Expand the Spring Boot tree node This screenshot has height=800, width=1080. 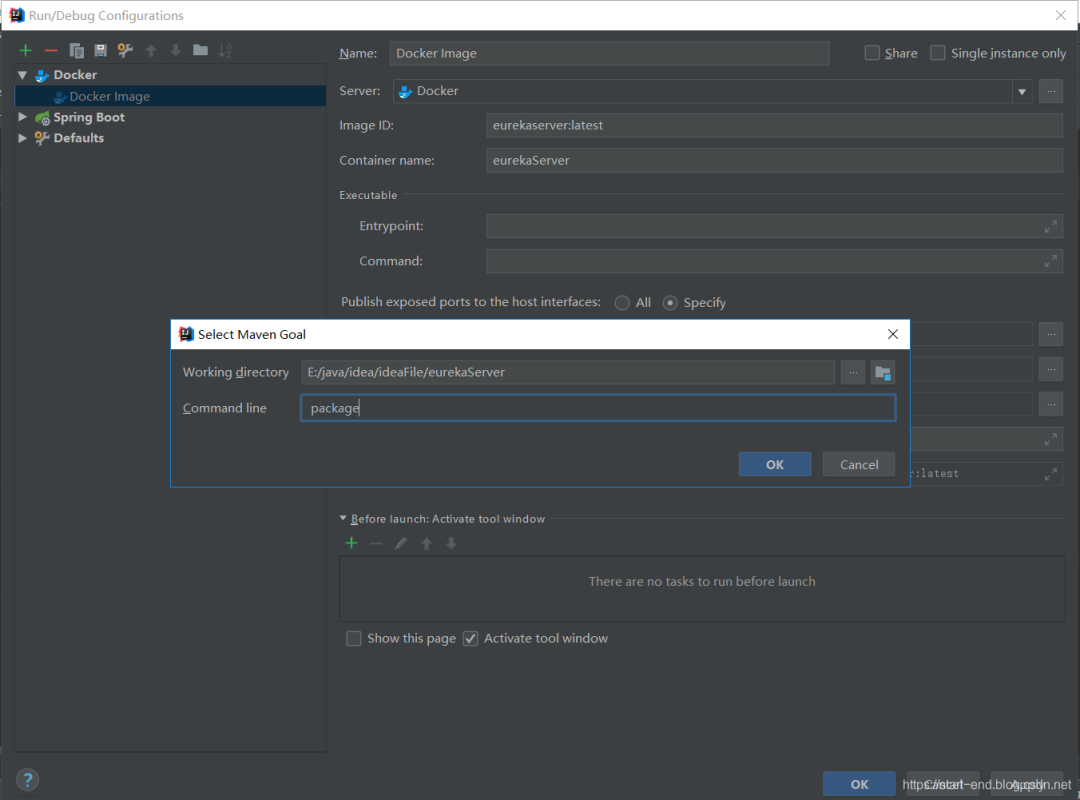pyautogui.click(x=22, y=116)
